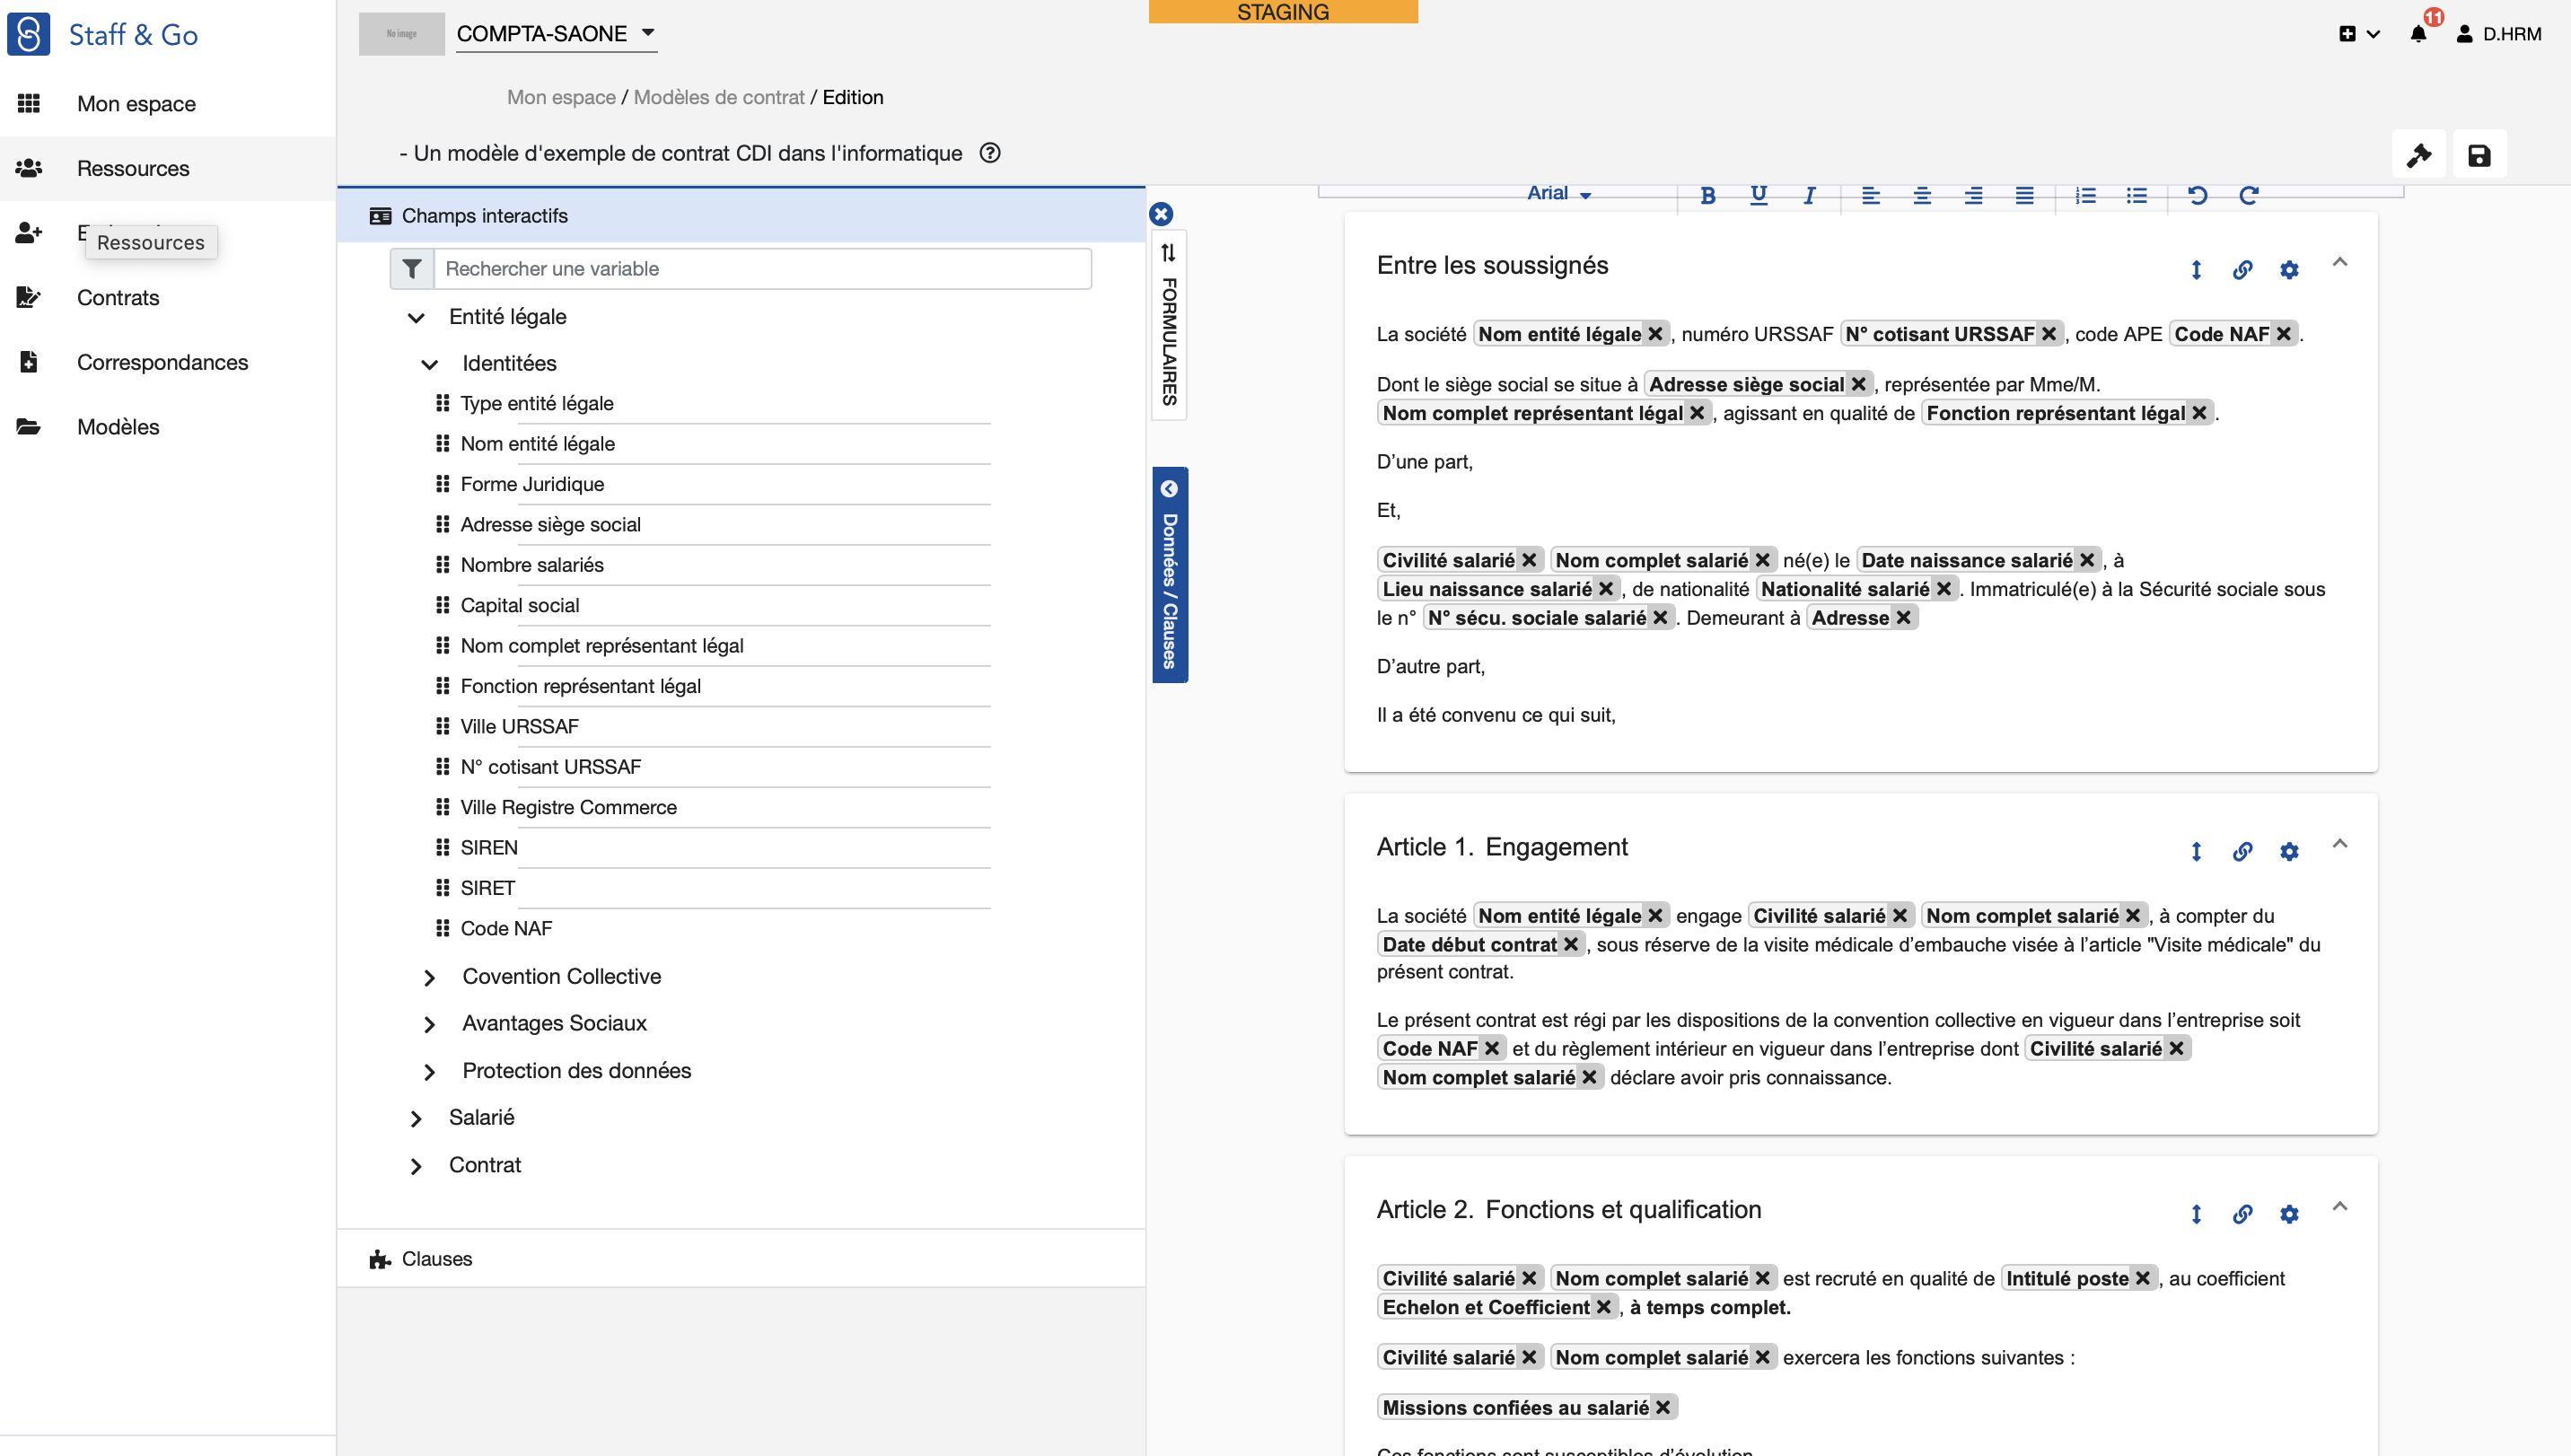Screen dimensions: 2571x1456
Task: Open Ressources in the sidebar
Action: (x=133, y=168)
